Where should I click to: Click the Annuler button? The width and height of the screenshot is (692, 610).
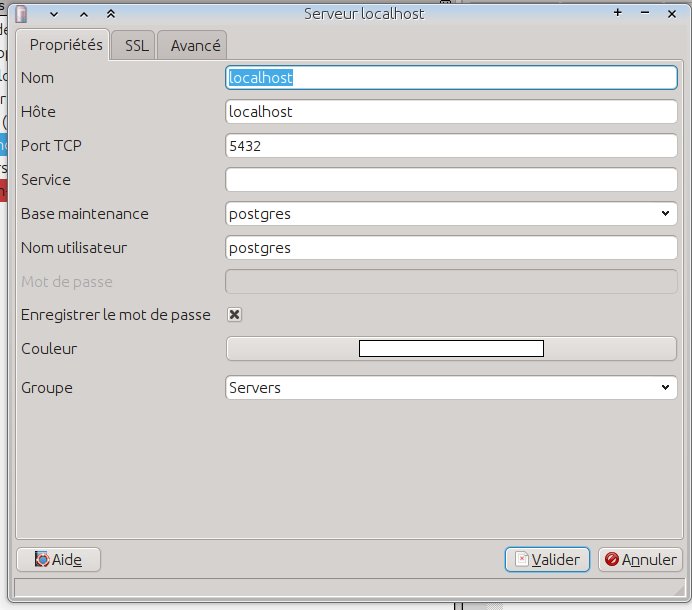pos(640,560)
